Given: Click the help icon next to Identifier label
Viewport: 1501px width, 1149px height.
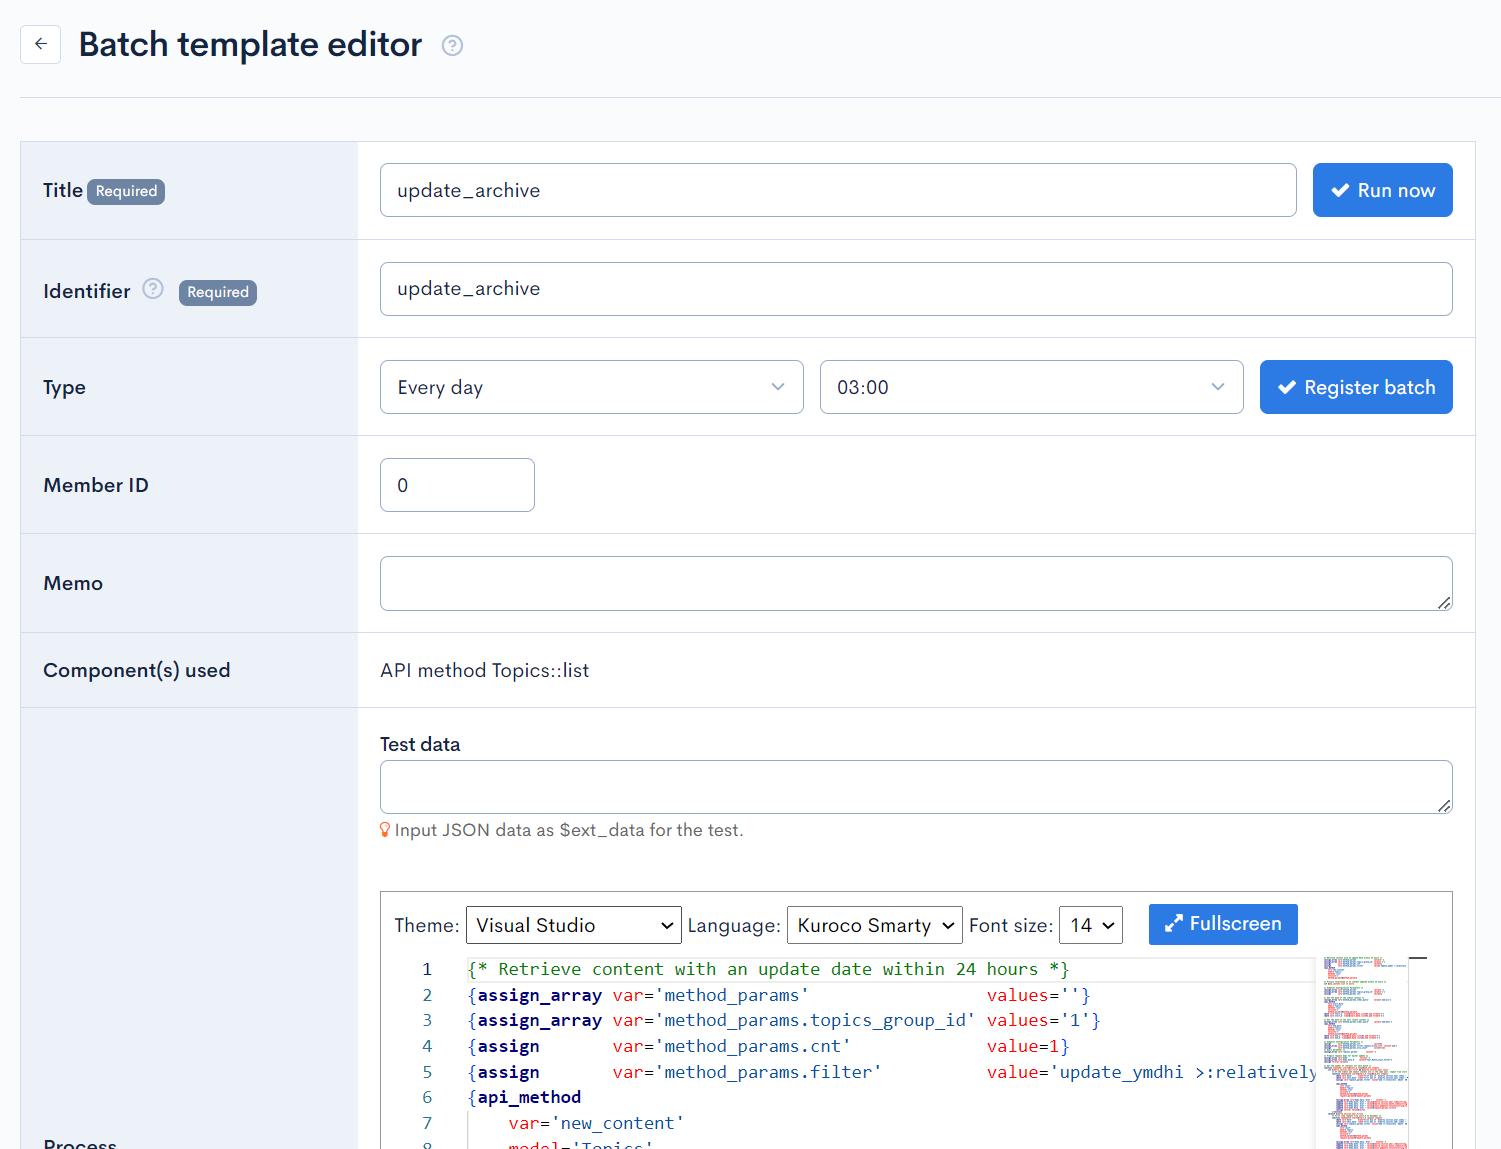Looking at the screenshot, I should click(152, 288).
